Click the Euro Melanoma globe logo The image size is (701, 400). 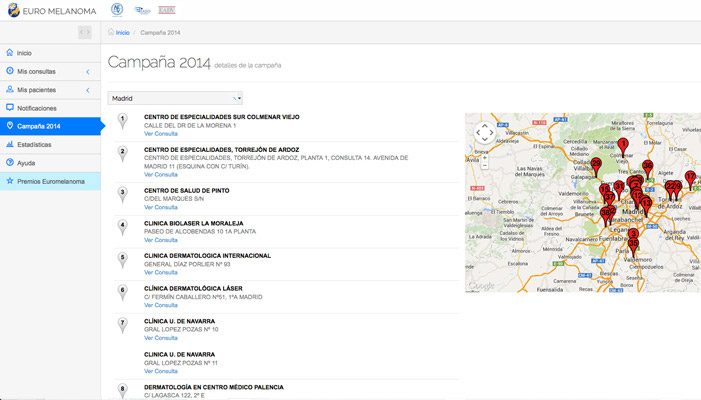point(14,10)
